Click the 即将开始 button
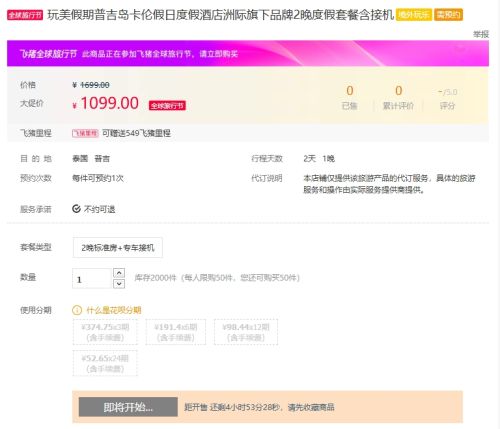The width and height of the screenshot is (500, 429). tap(128, 407)
